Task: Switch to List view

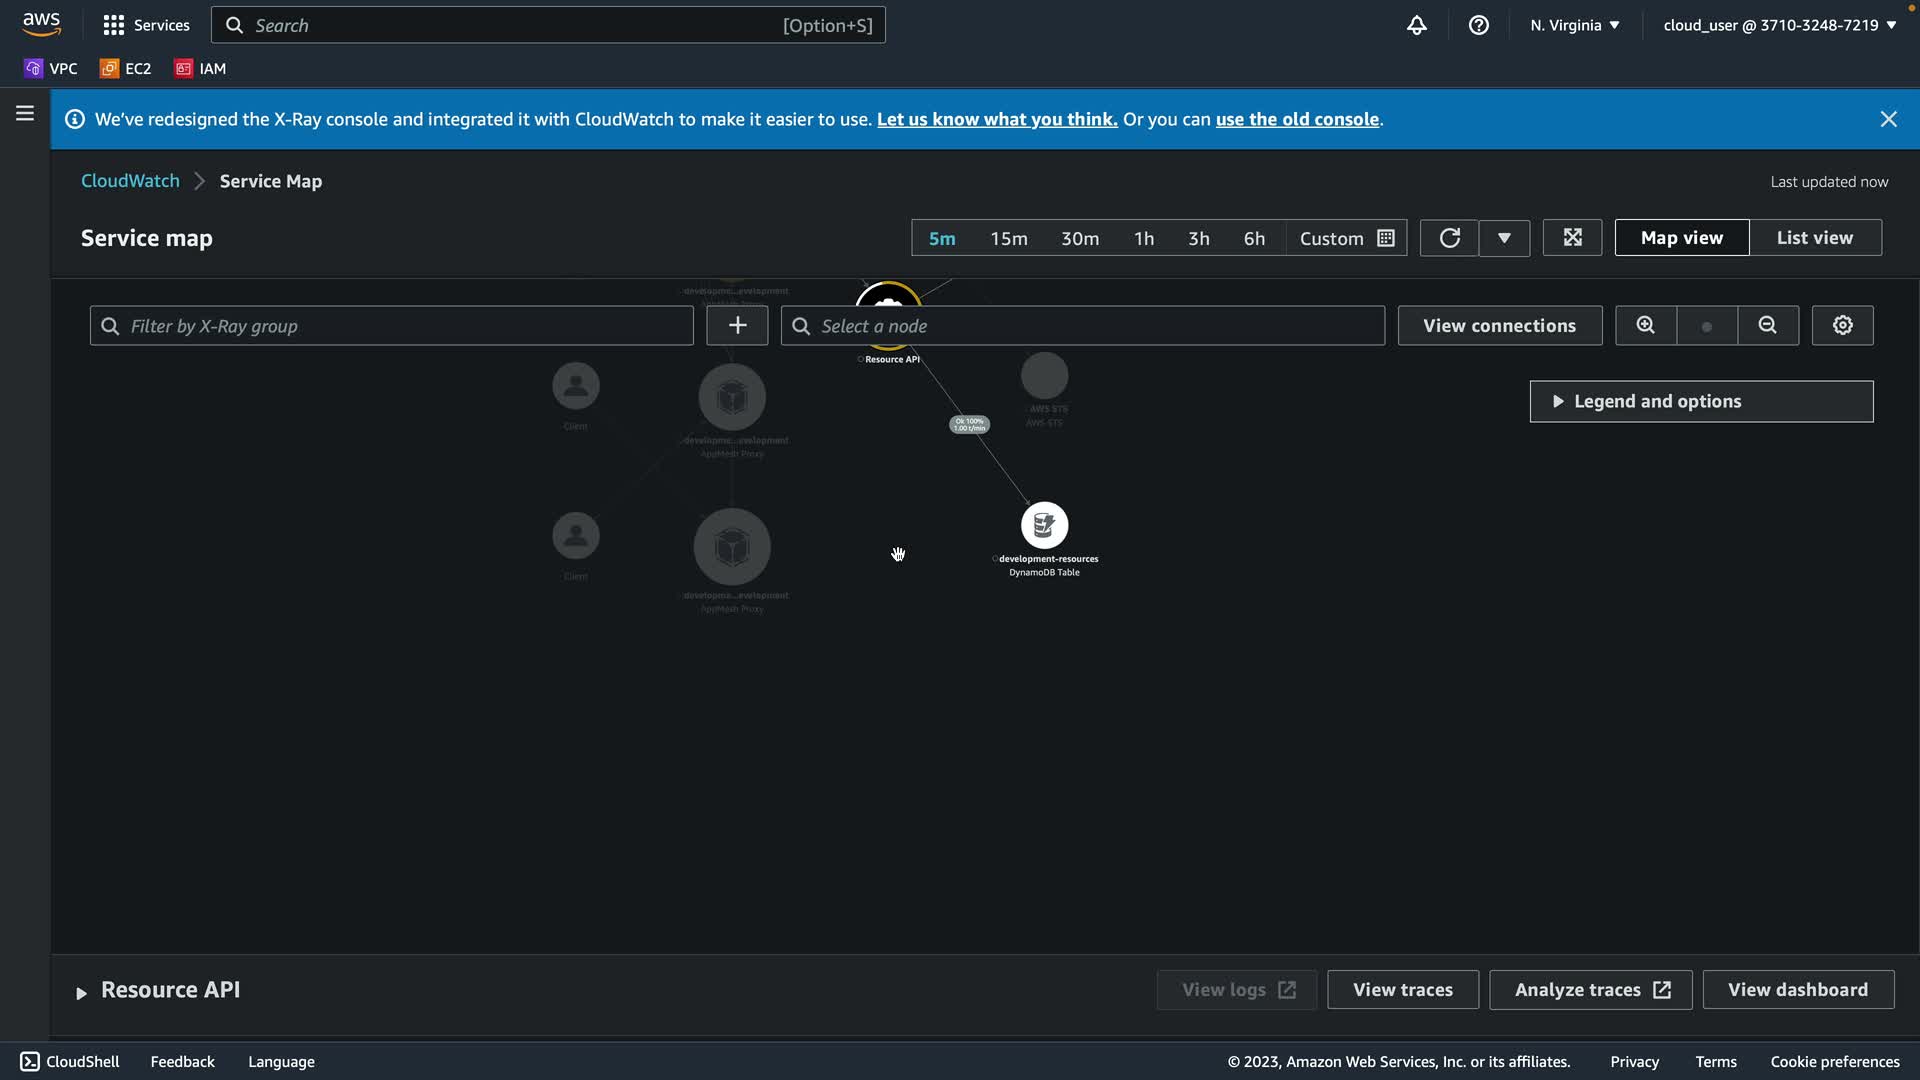Action: pos(1814,238)
